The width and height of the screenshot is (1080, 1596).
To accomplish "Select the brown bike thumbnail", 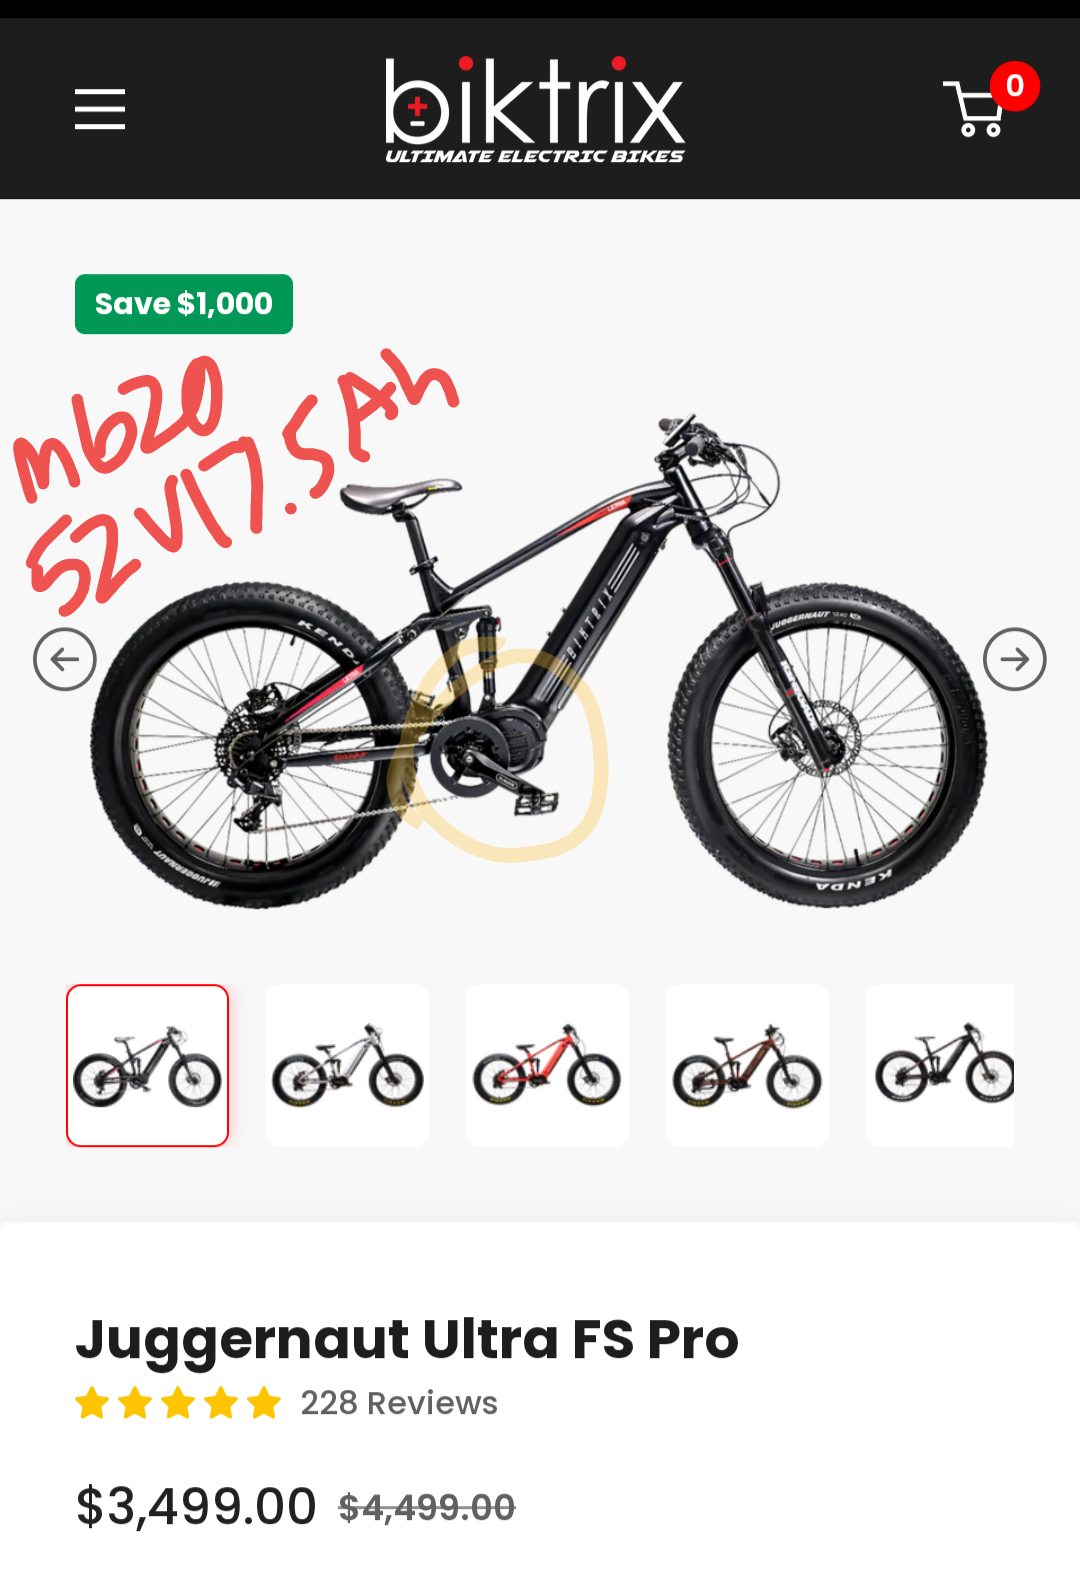I will pos(748,1065).
